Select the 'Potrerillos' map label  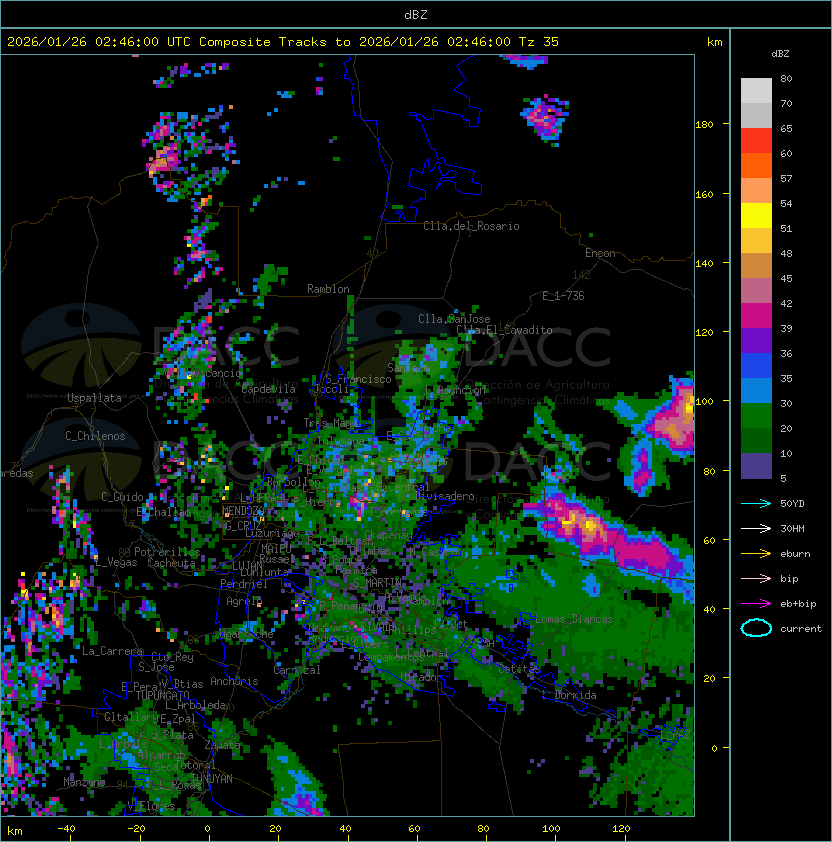(x=167, y=552)
